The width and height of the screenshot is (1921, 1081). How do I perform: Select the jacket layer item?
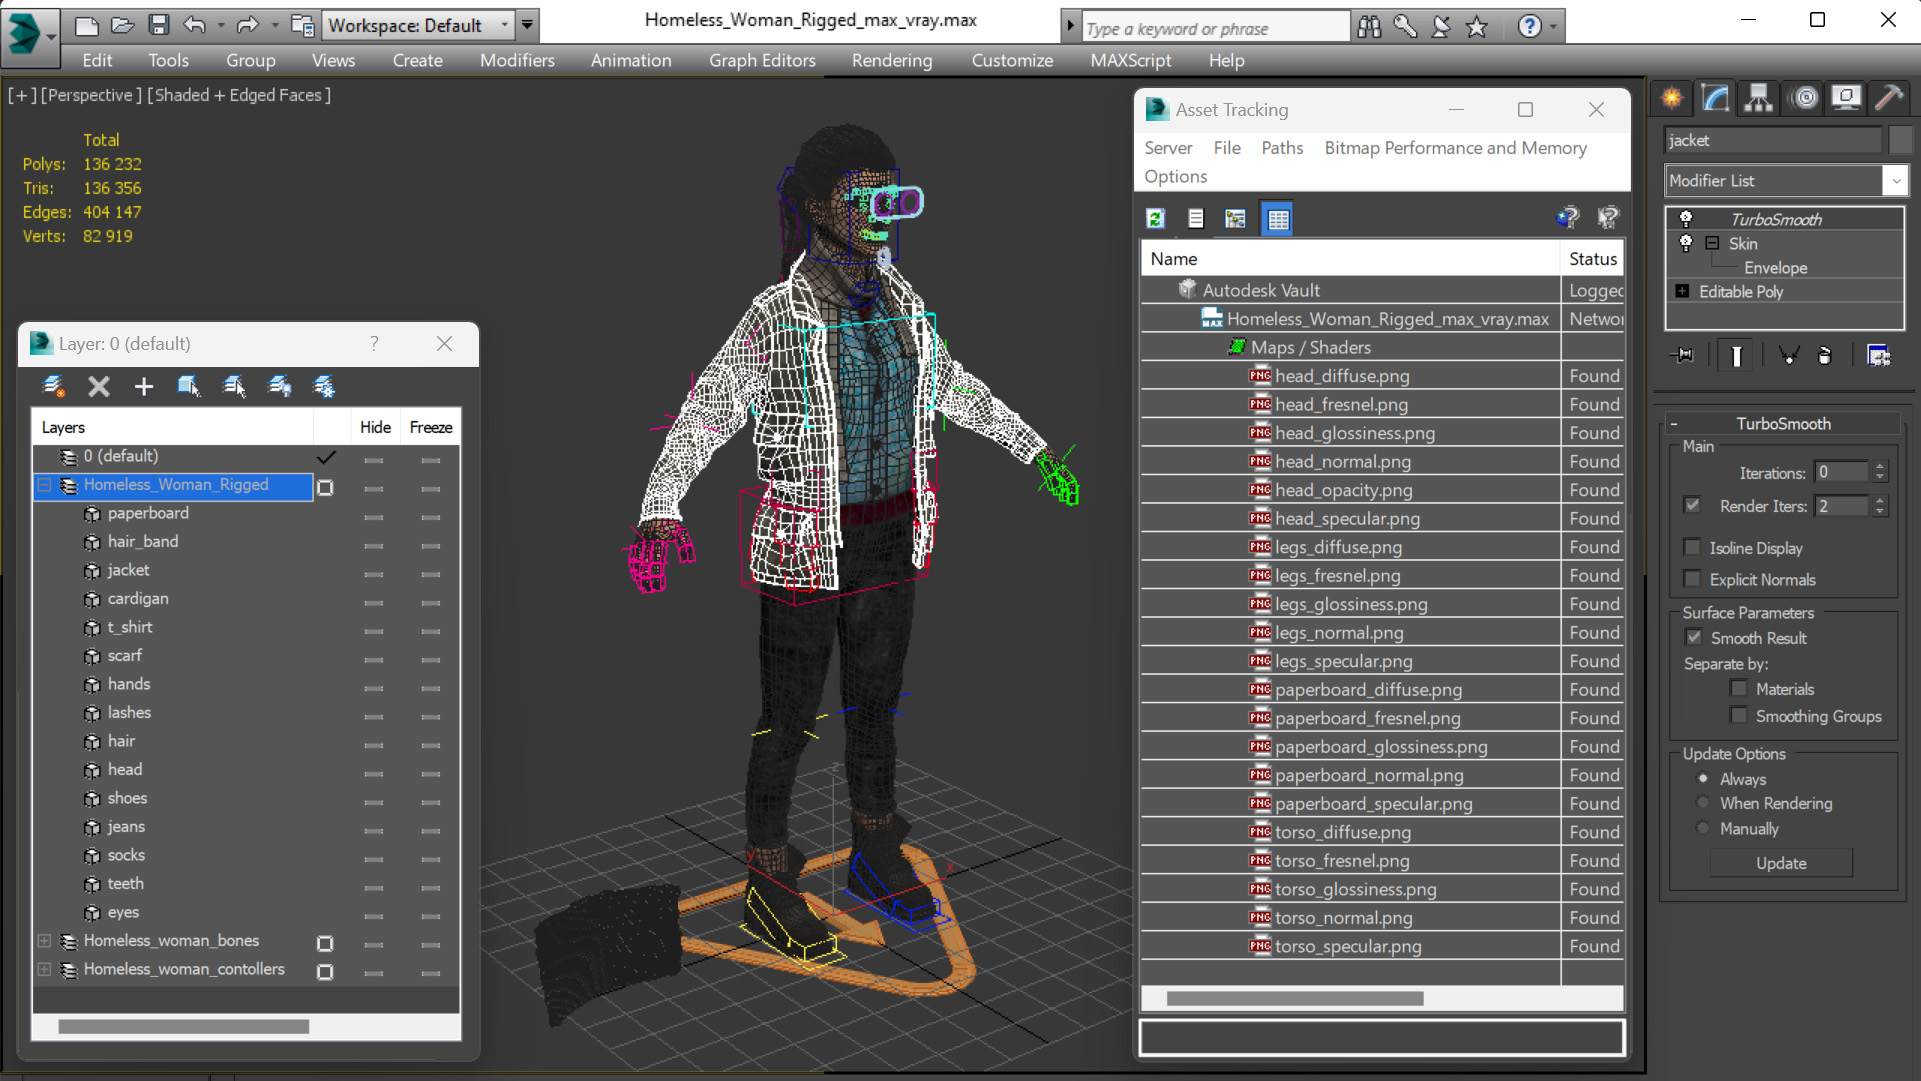[129, 570]
